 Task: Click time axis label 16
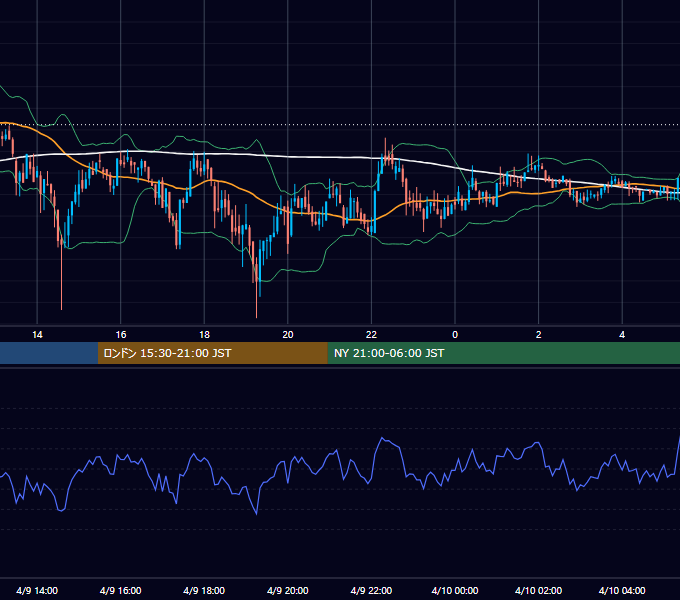click(x=121, y=335)
